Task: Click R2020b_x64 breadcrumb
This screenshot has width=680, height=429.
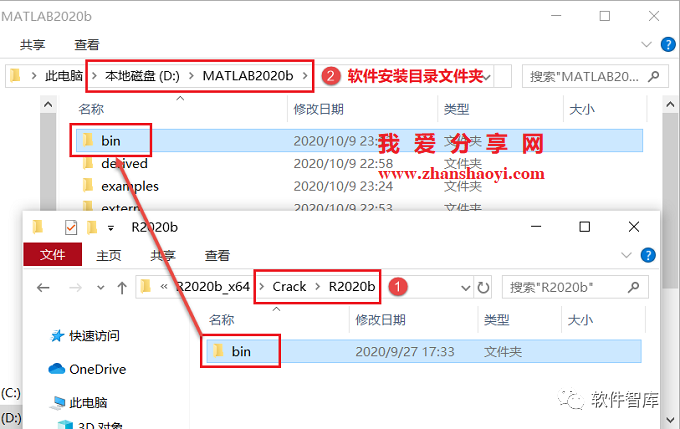Action: point(213,287)
